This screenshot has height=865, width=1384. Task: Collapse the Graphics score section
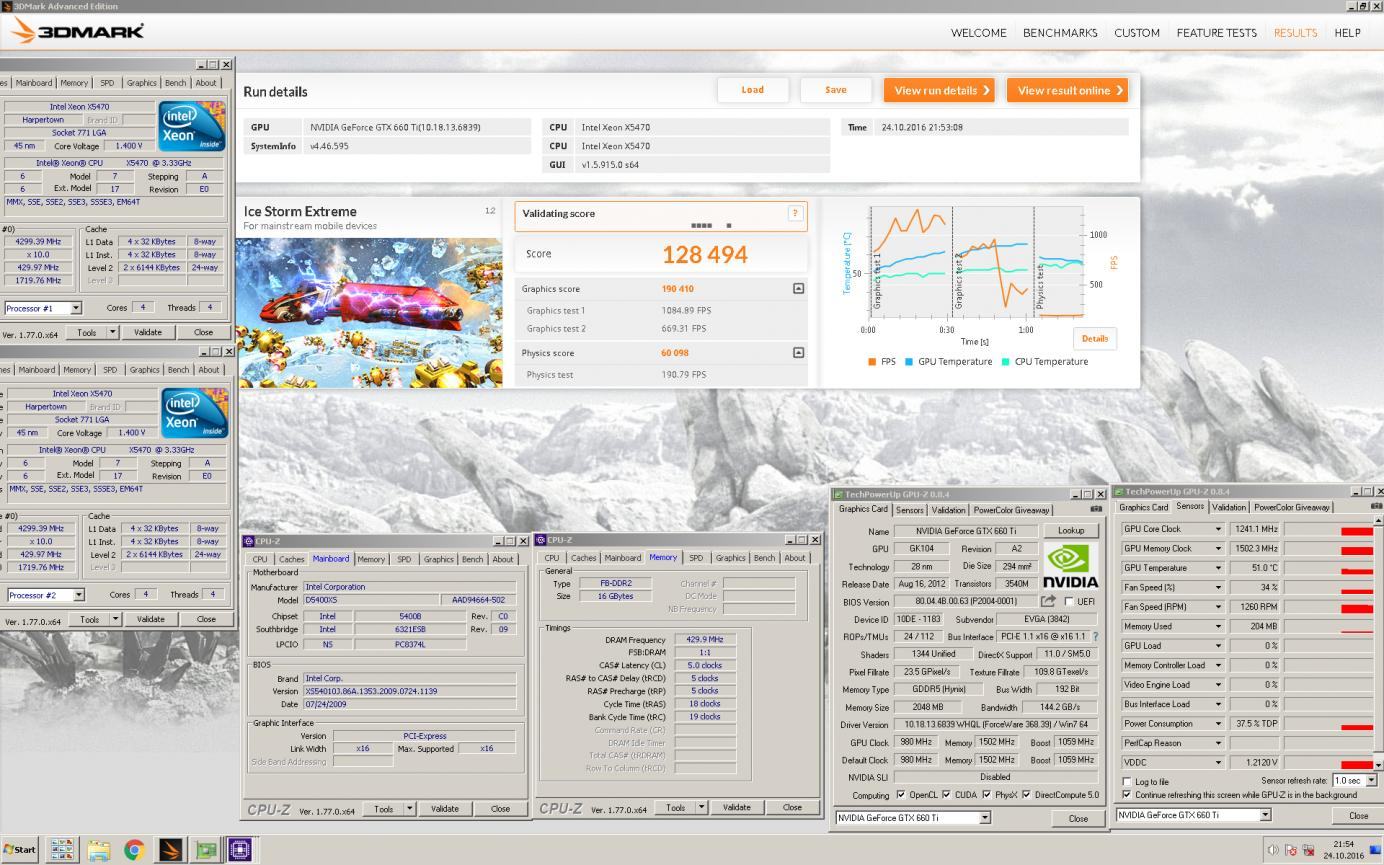tap(798, 289)
